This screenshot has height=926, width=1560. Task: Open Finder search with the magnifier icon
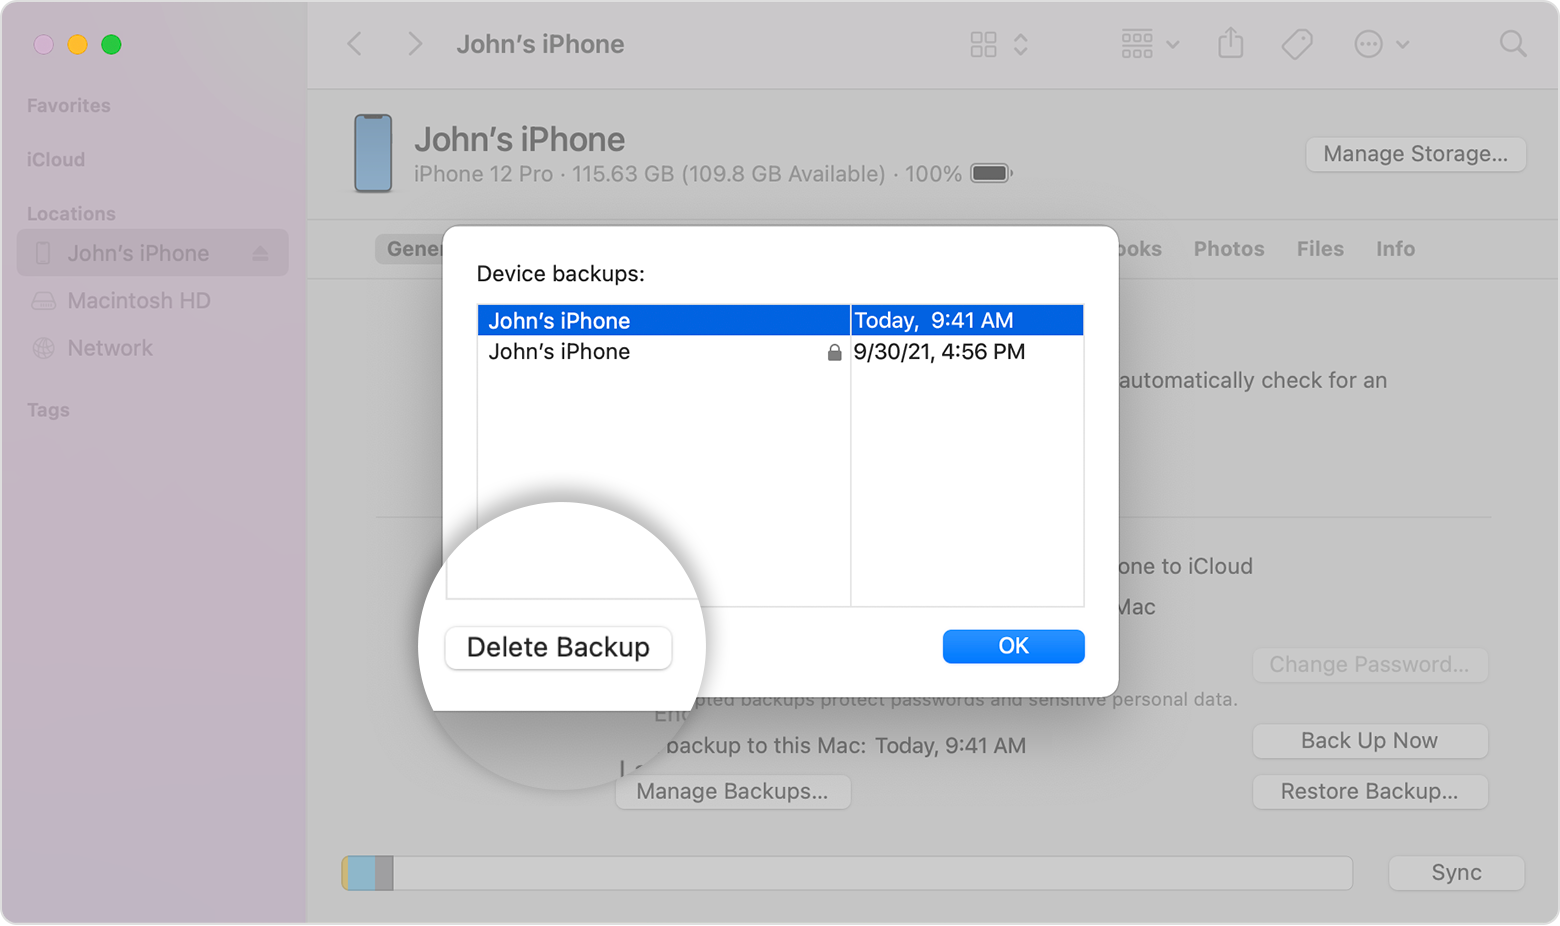[1513, 44]
